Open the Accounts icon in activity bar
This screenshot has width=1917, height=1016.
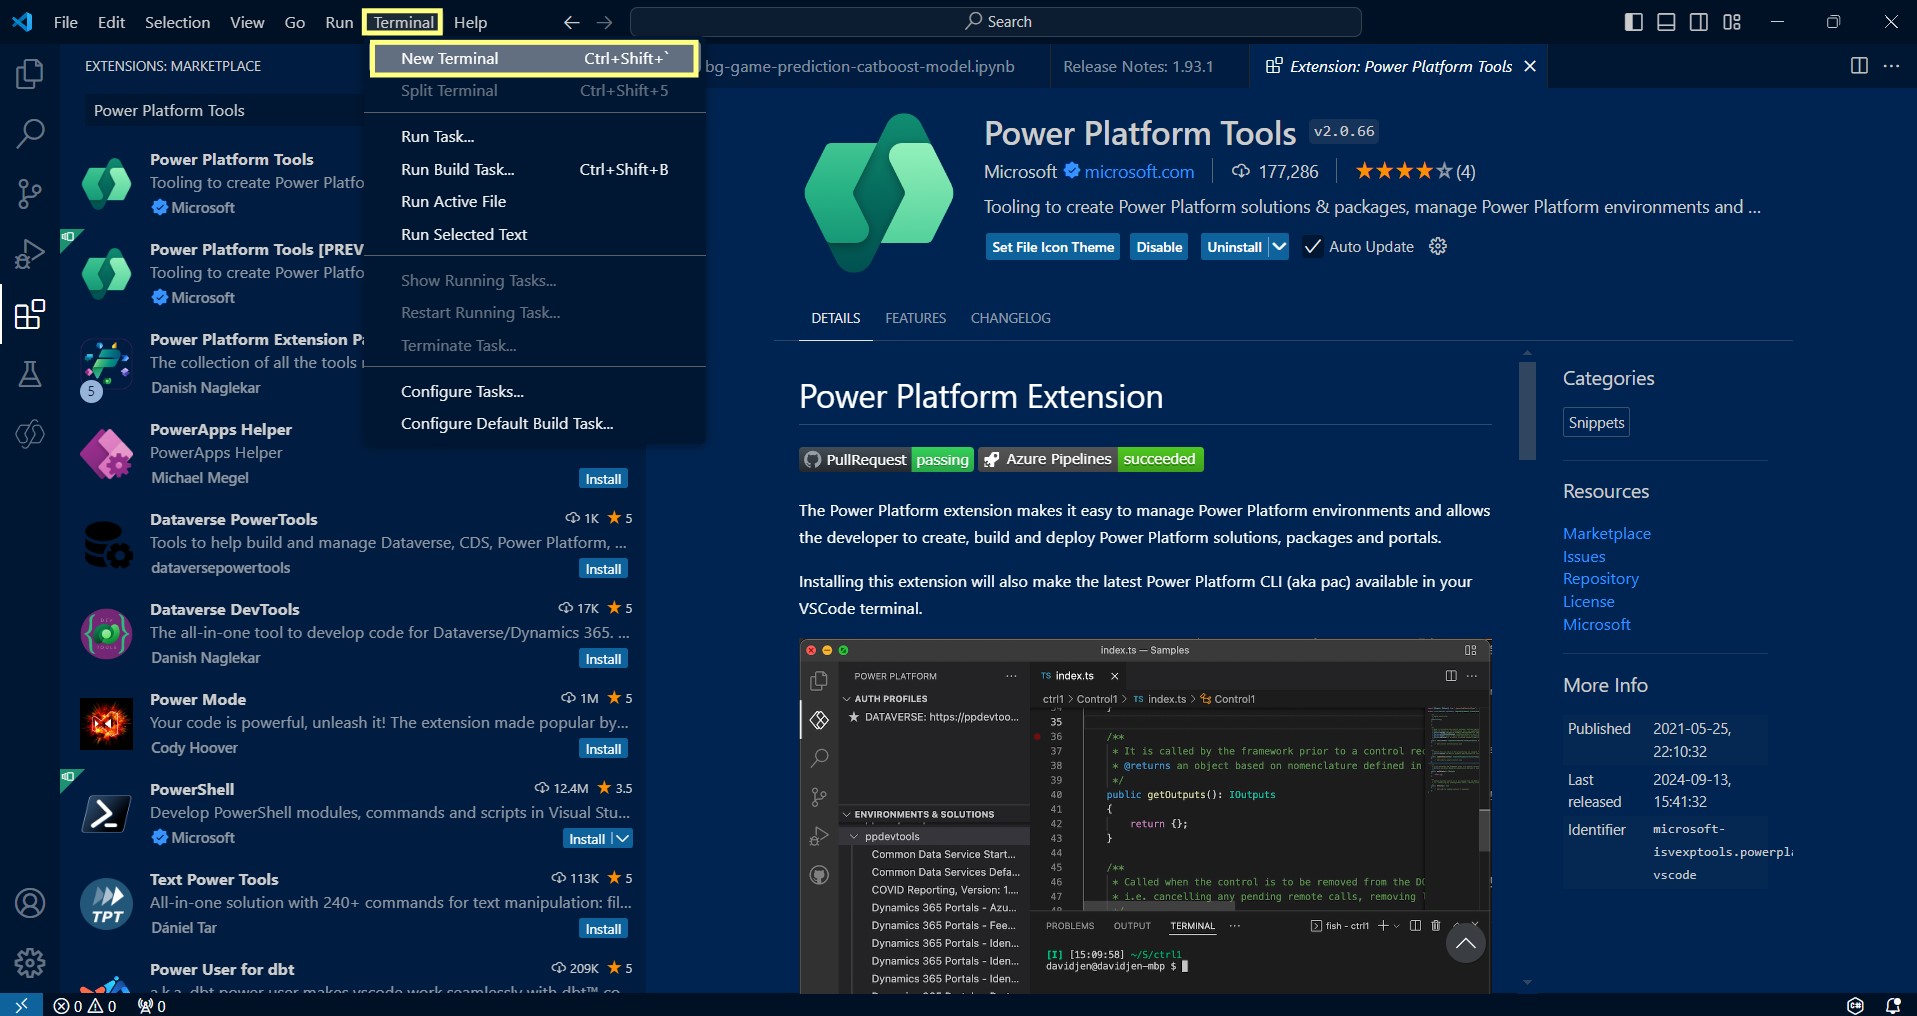pos(30,903)
